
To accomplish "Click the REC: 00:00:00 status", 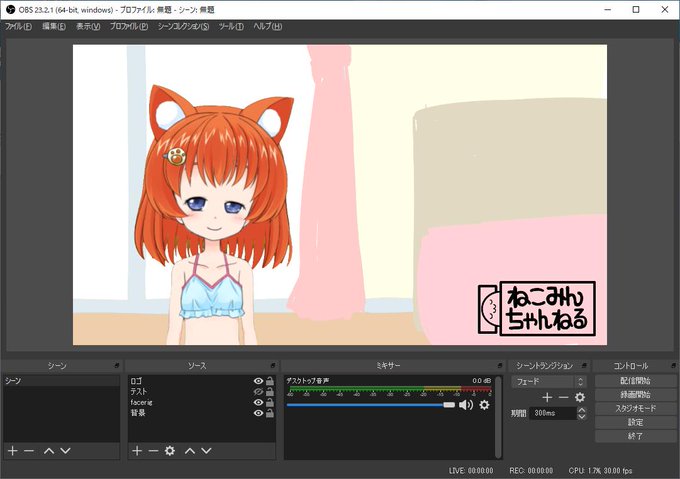I will [531, 471].
